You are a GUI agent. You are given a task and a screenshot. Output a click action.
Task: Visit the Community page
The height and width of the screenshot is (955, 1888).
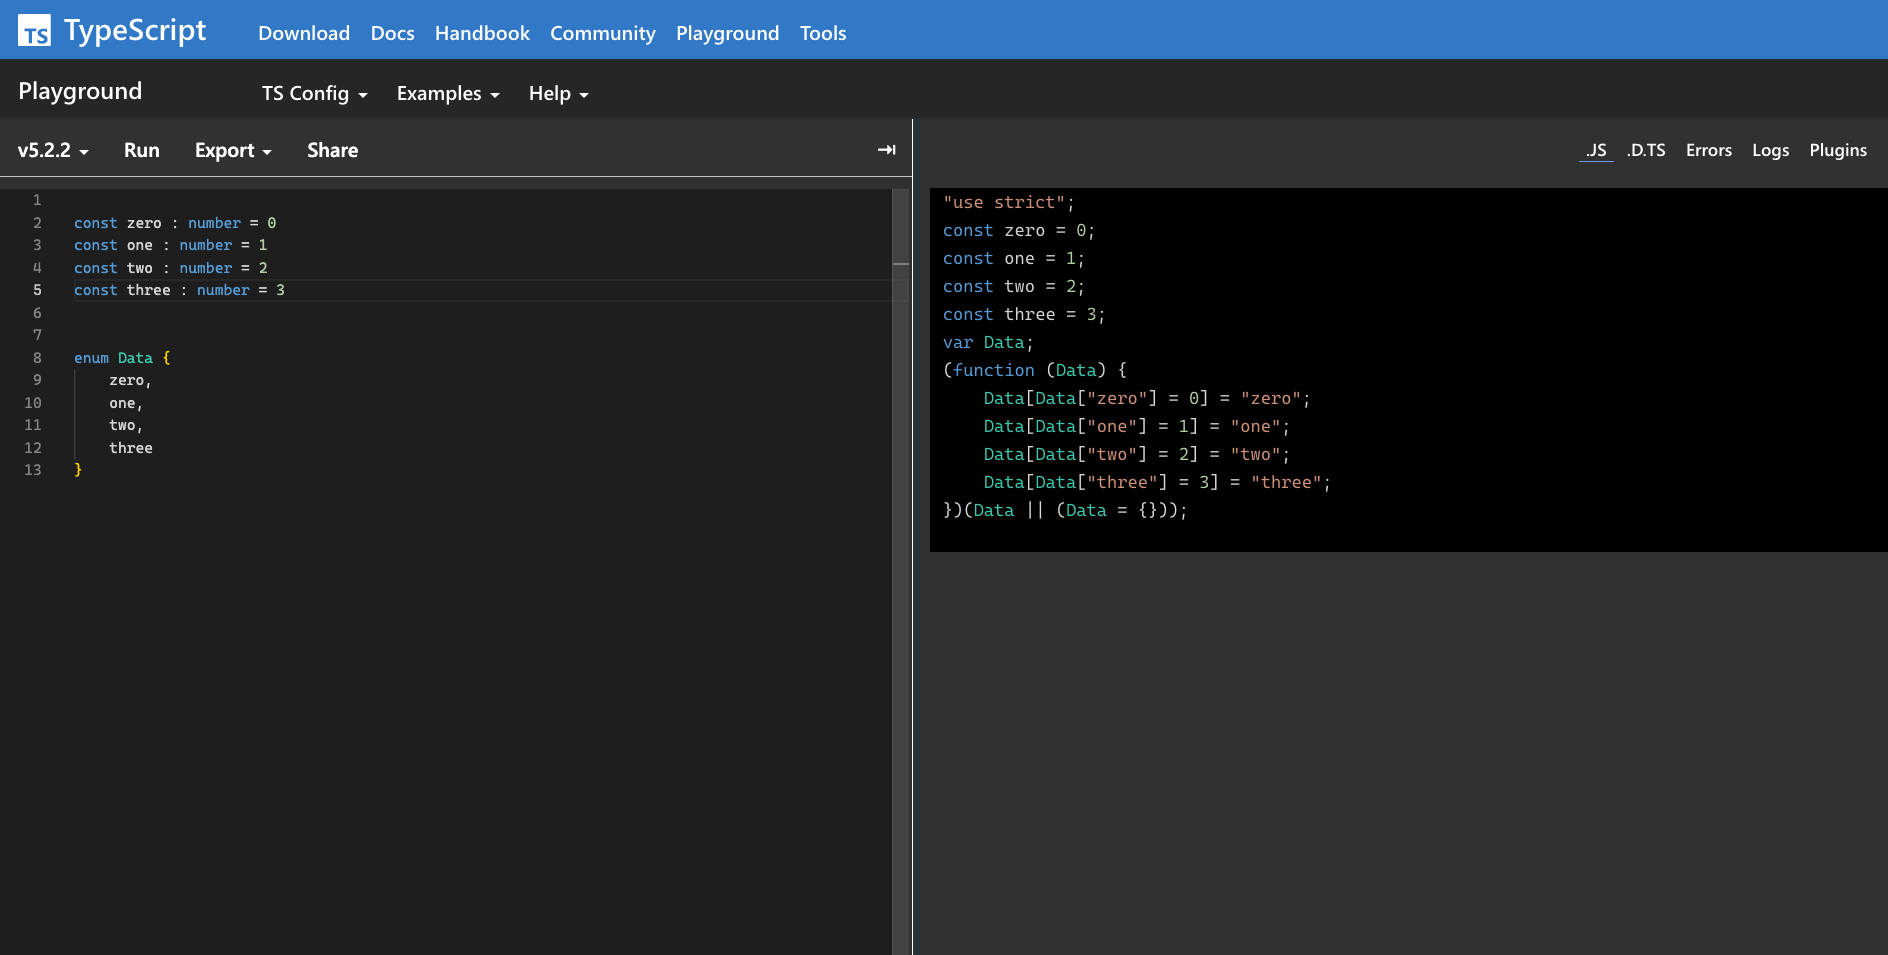tap(603, 33)
